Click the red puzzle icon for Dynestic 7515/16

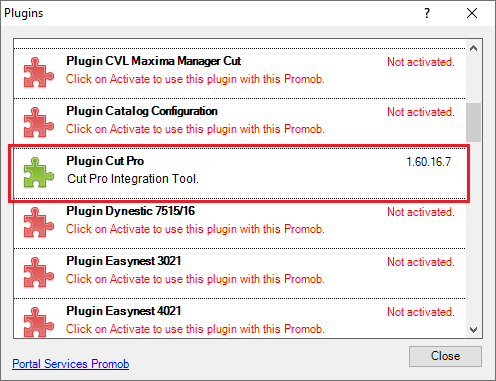(39, 222)
